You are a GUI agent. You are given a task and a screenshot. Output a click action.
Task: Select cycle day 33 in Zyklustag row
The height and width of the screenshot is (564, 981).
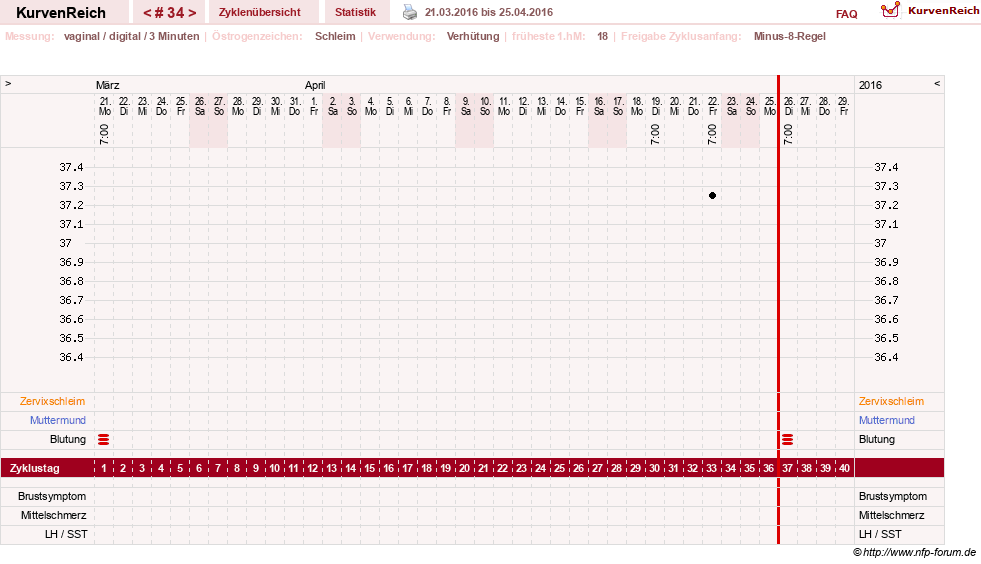tap(711, 468)
